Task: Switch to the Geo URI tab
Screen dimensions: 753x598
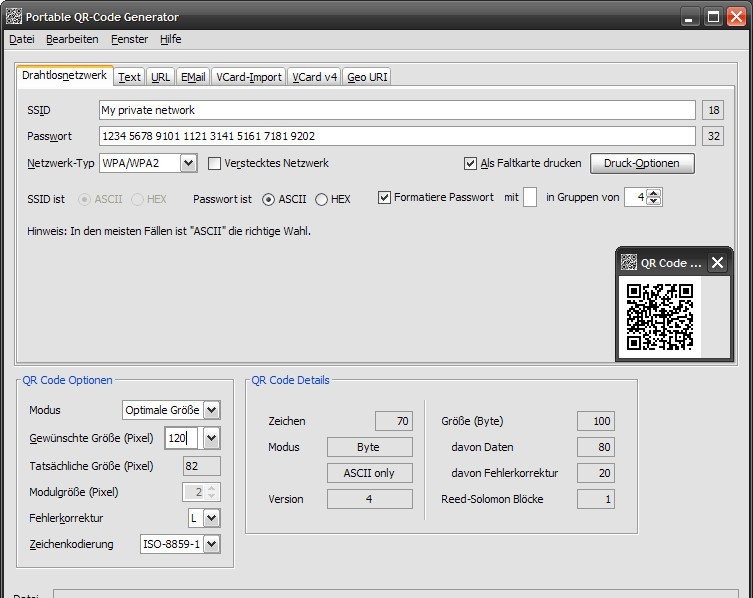Action: click(367, 77)
